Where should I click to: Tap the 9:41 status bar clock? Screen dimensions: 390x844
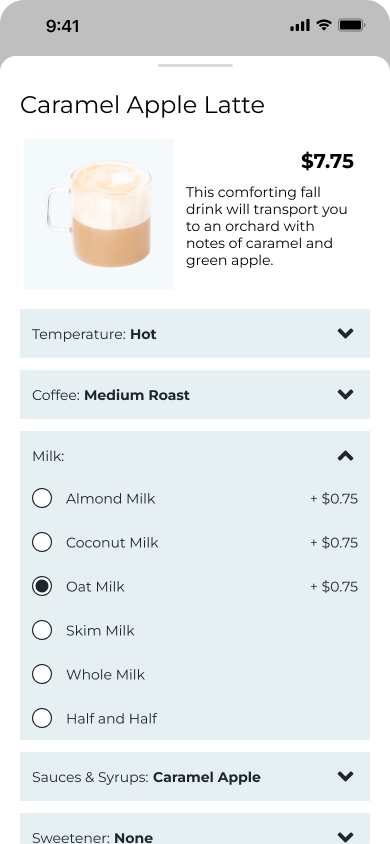click(x=62, y=26)
